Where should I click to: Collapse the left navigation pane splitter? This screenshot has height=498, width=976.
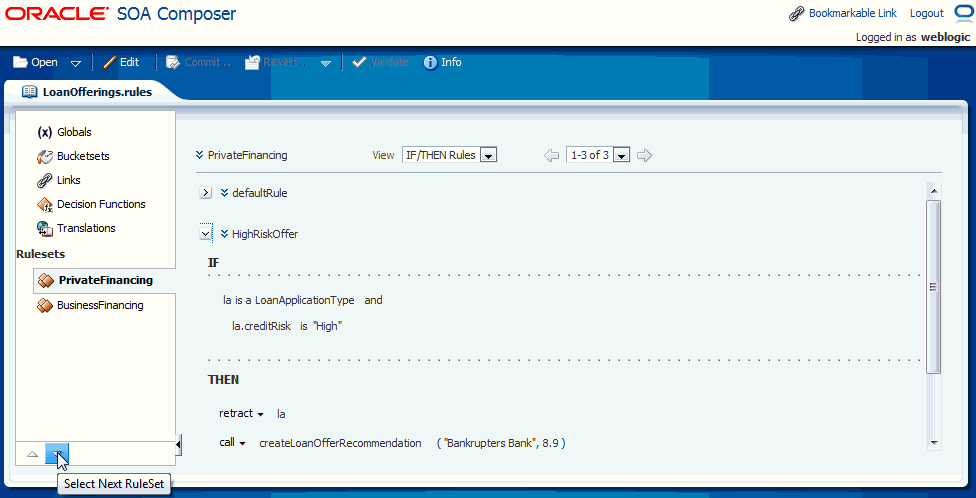(x=179, y=444)
